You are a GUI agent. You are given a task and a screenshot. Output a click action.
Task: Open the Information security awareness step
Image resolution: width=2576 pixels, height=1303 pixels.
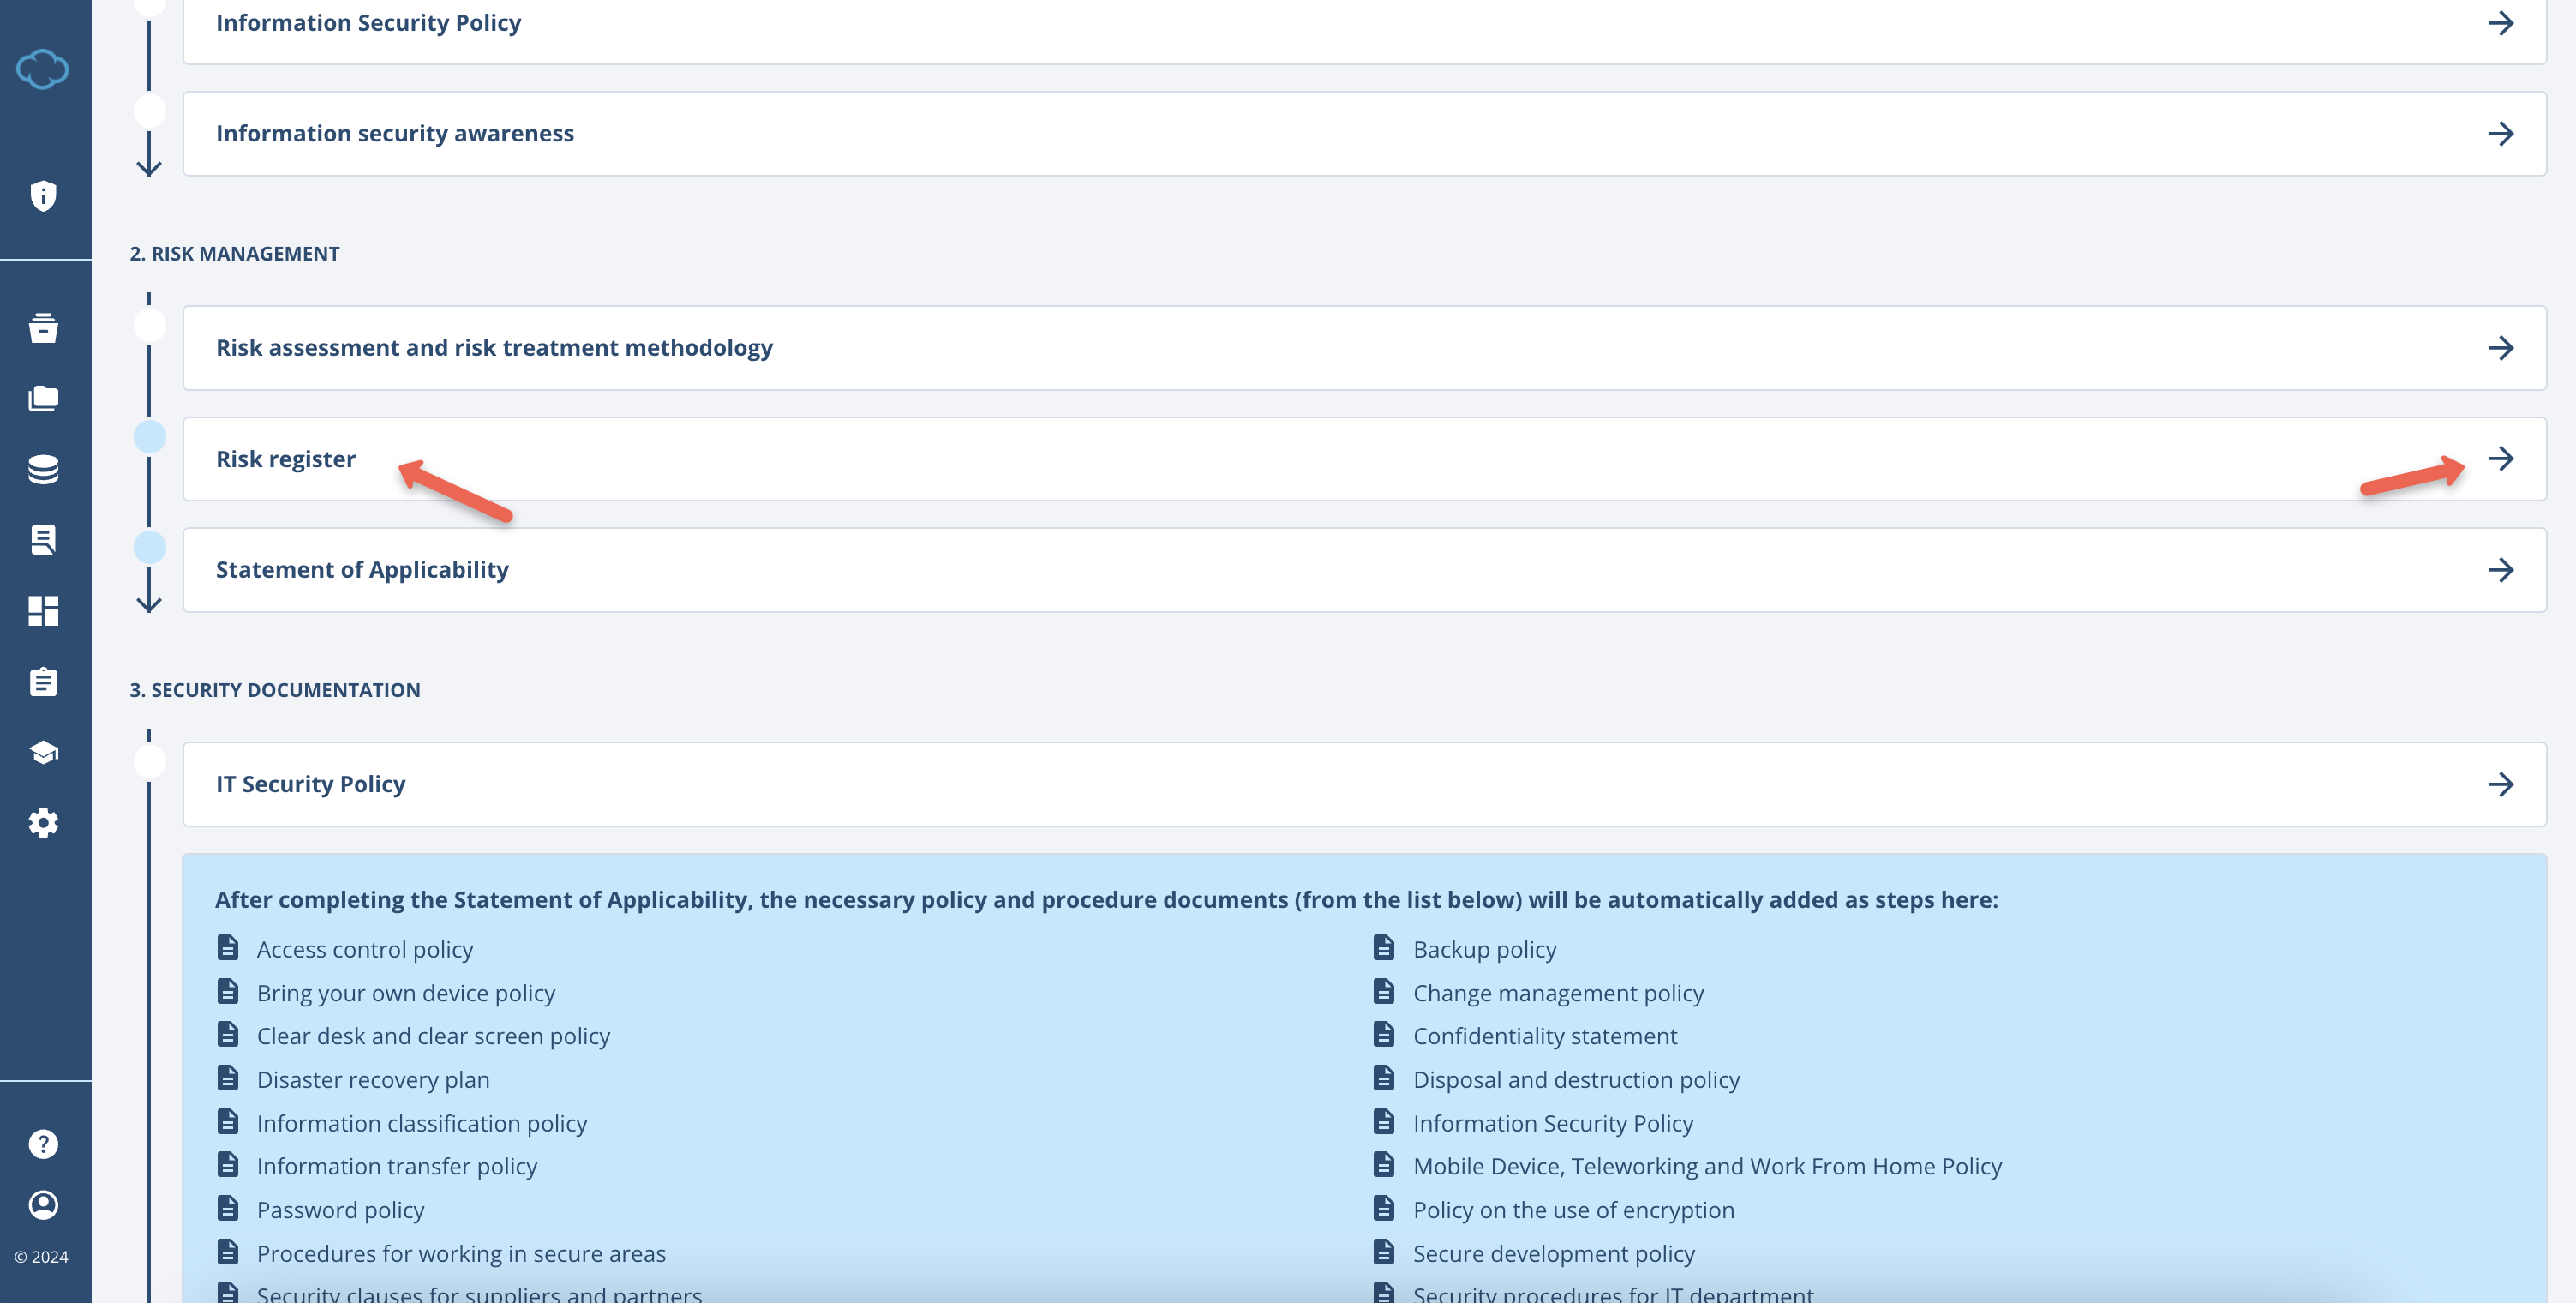click(2503, 133)
